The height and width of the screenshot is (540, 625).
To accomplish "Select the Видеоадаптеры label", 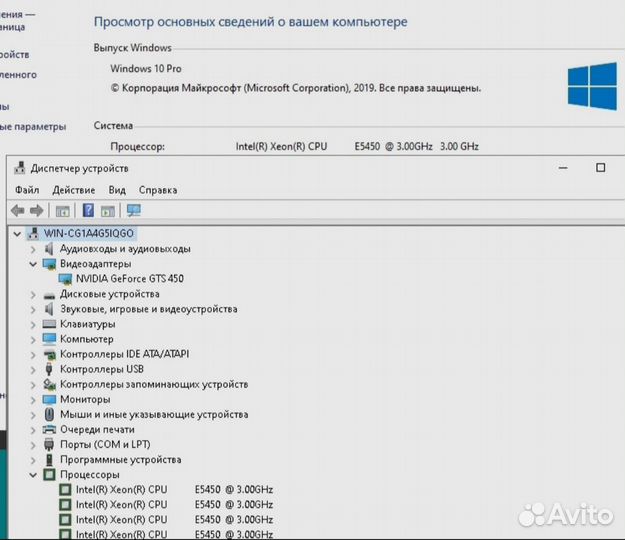I will 96,264.
